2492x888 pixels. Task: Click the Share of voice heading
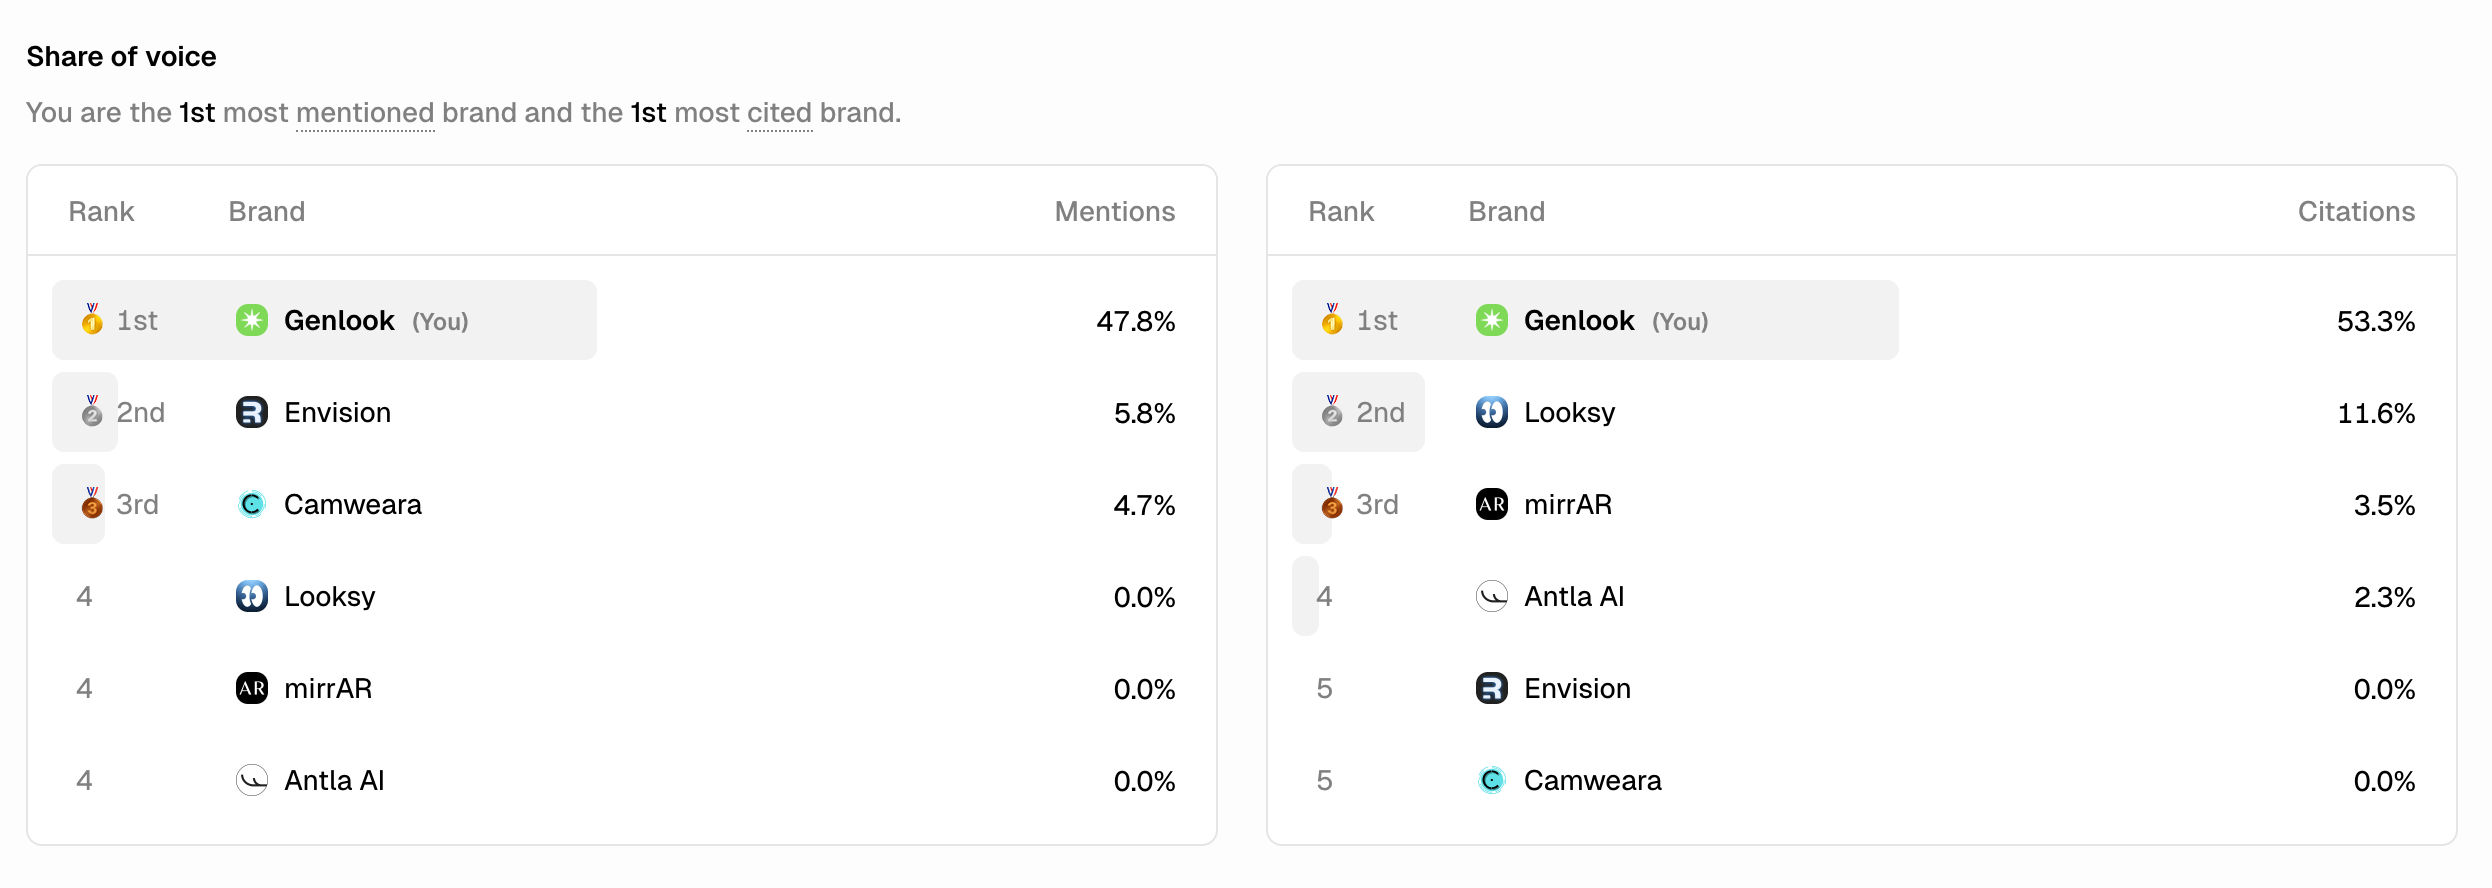(x=121, y=56)
